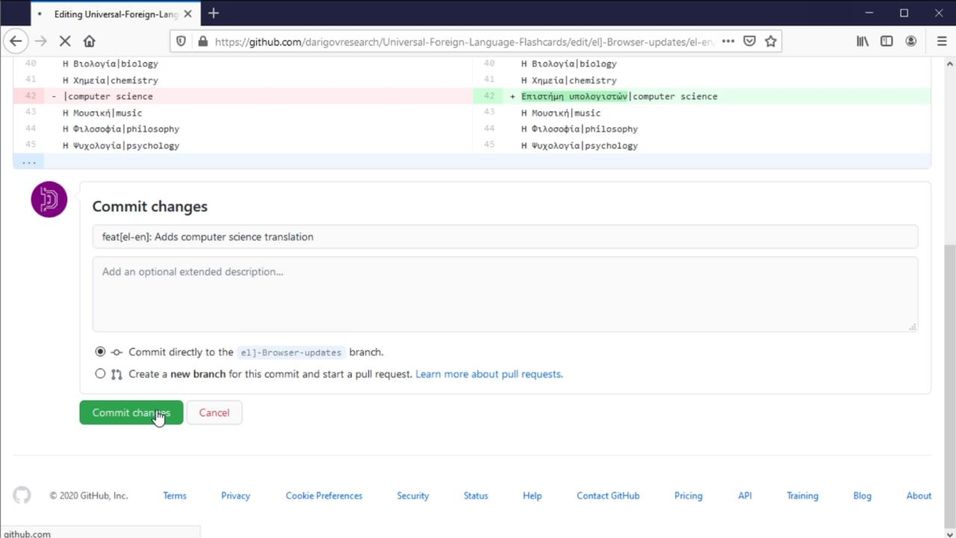The height and width of the screenshot is (538, 956).
Task: Click the commit message input field
Action: click(x=505, y=237)
